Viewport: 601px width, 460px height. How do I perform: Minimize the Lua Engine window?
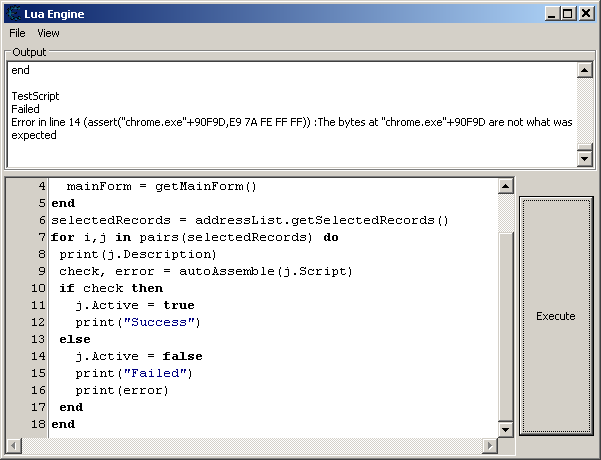(551, 13)
